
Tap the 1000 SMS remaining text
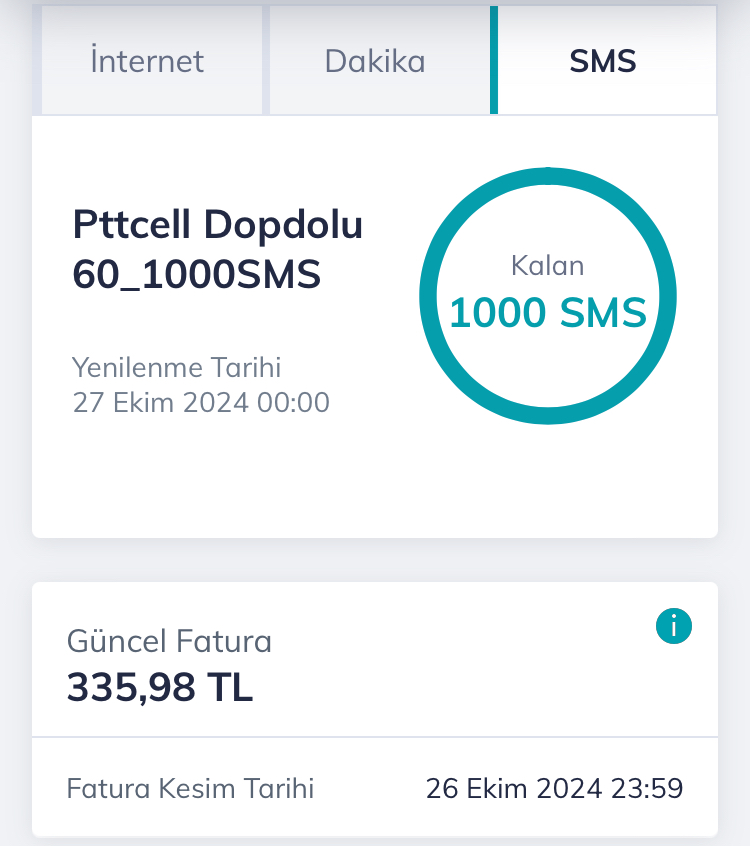548,312
